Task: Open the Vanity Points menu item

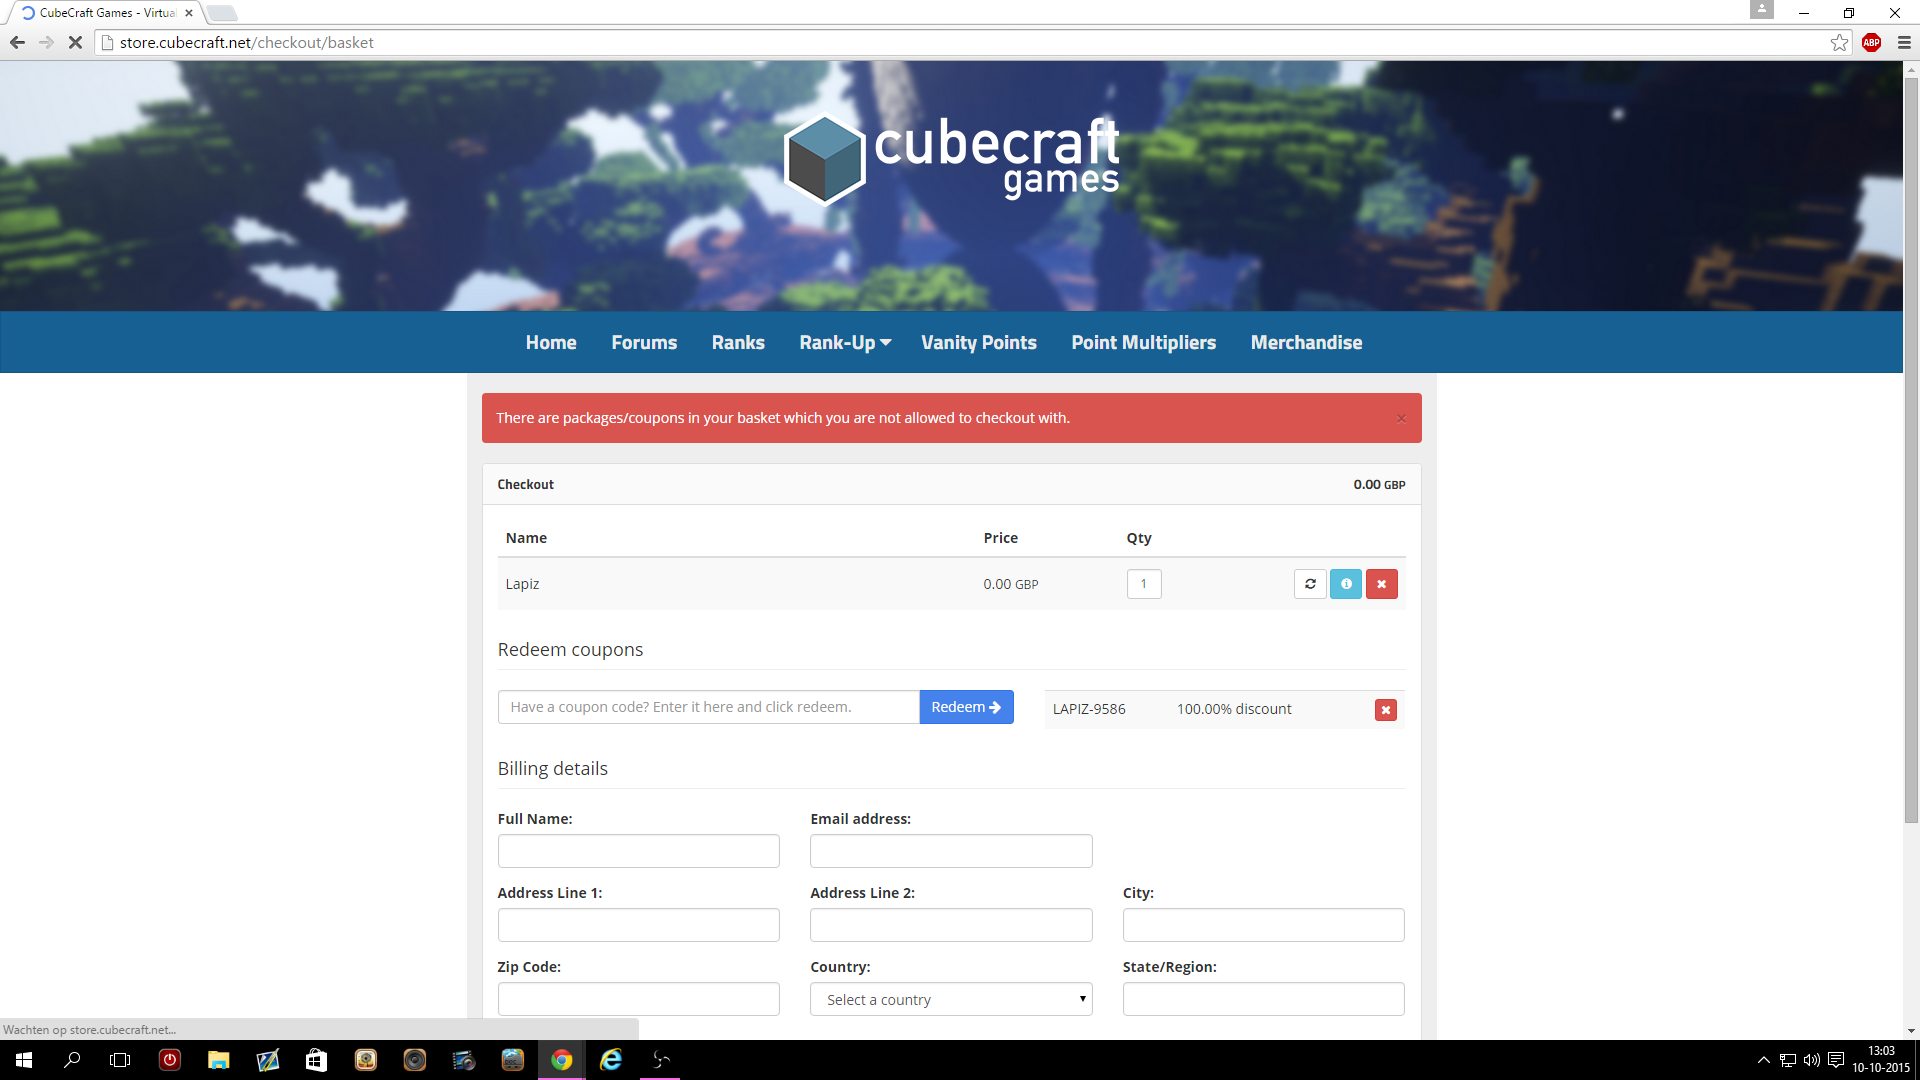Action: (x=979, y=342)
